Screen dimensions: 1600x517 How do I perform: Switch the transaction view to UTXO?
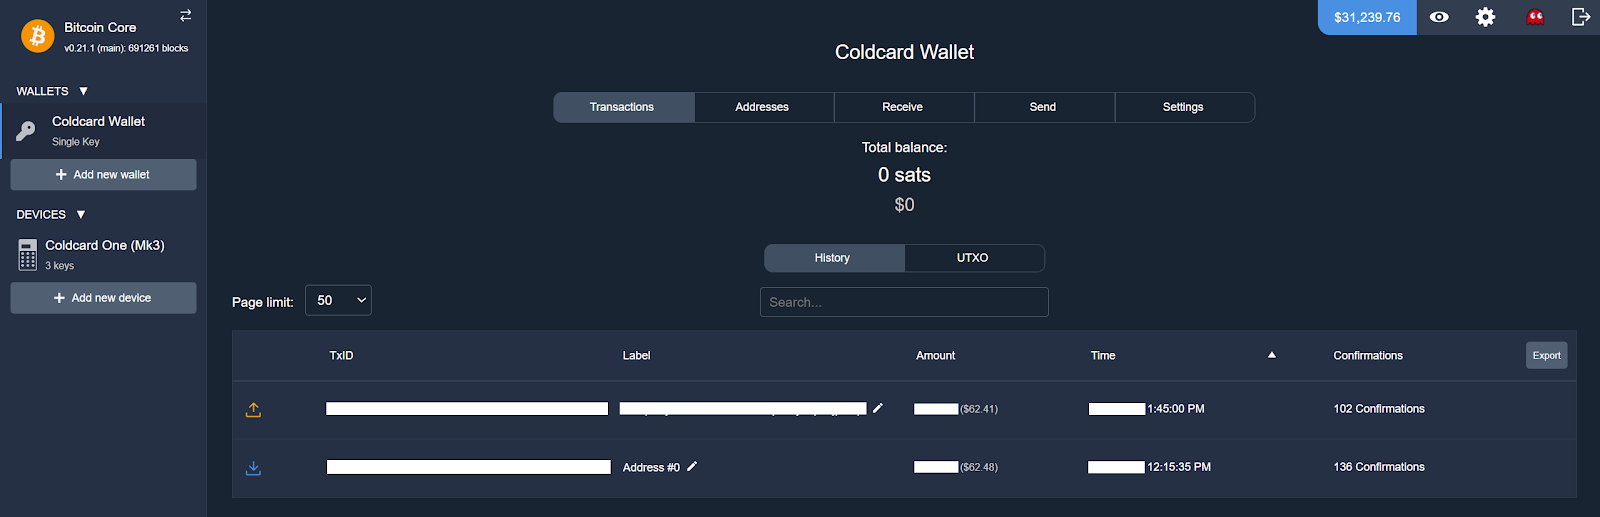pos(973,258)
